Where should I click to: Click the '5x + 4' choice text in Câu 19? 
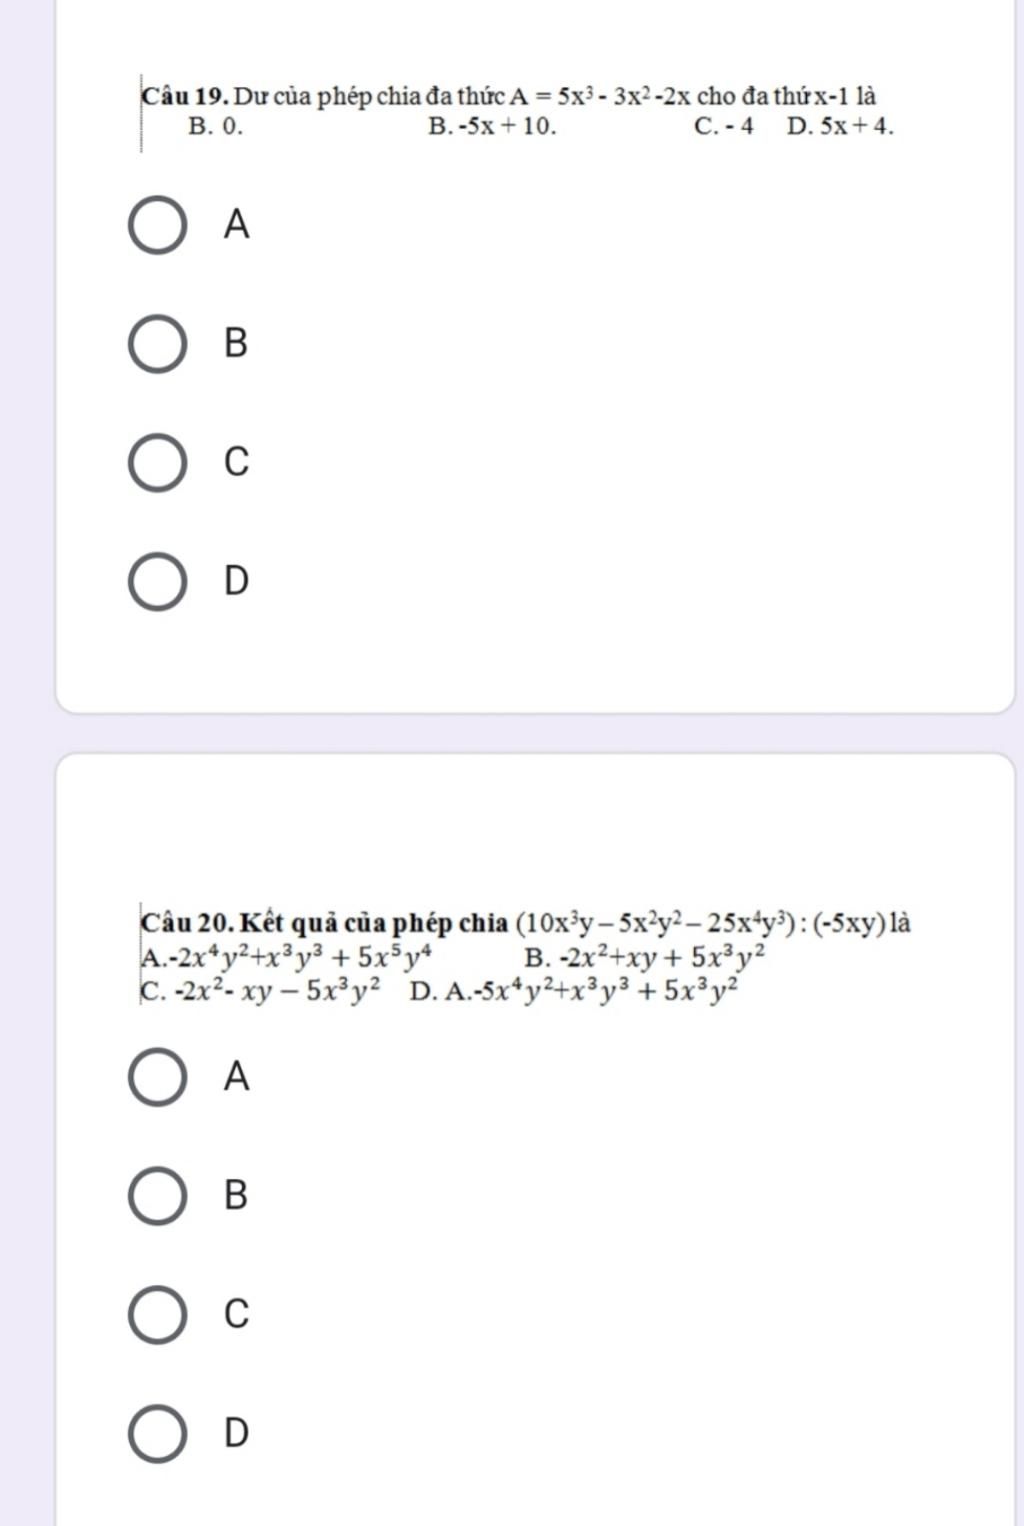853,127
